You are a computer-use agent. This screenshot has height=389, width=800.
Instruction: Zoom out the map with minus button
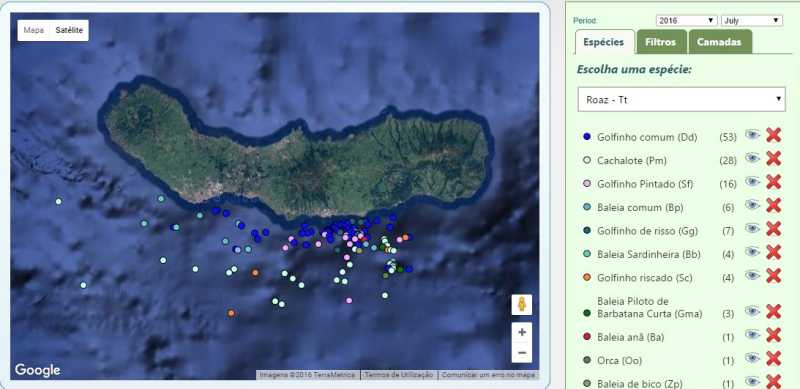pos(521,352)
